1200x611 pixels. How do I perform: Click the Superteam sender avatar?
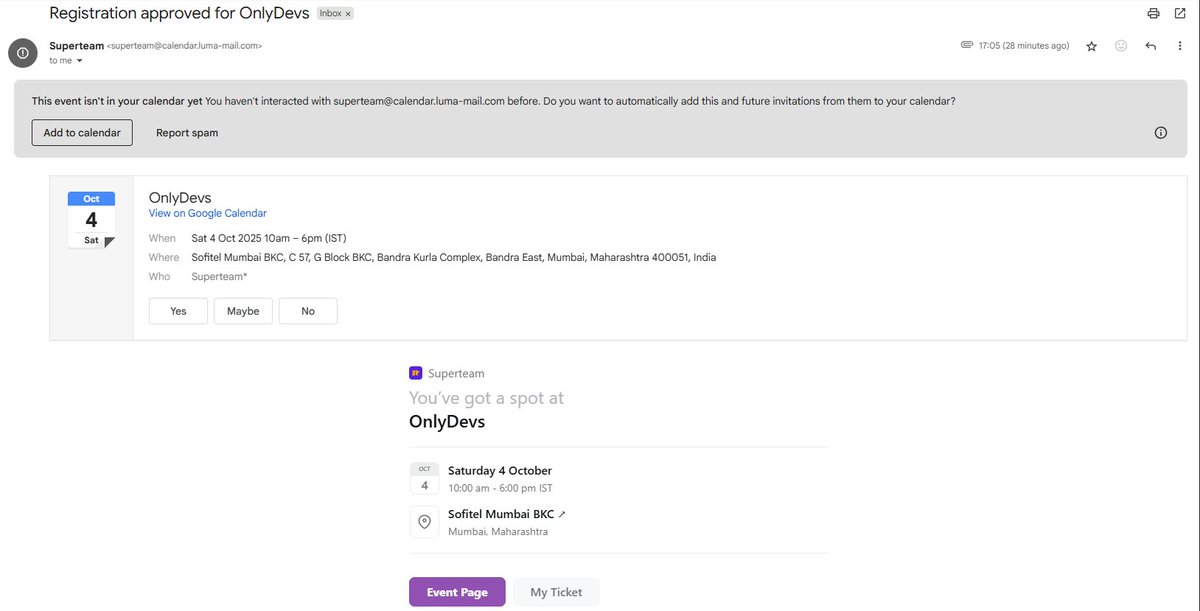(23, 53)
